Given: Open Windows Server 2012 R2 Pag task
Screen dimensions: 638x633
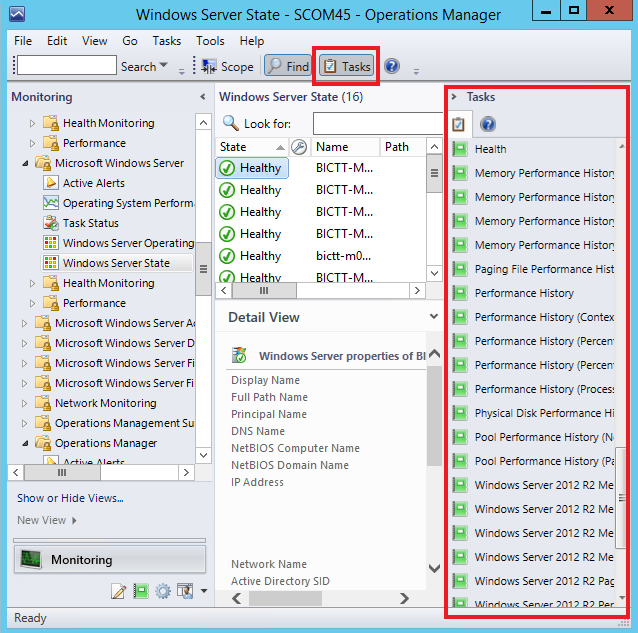Looking at the screenshot, I should point(533,581).
